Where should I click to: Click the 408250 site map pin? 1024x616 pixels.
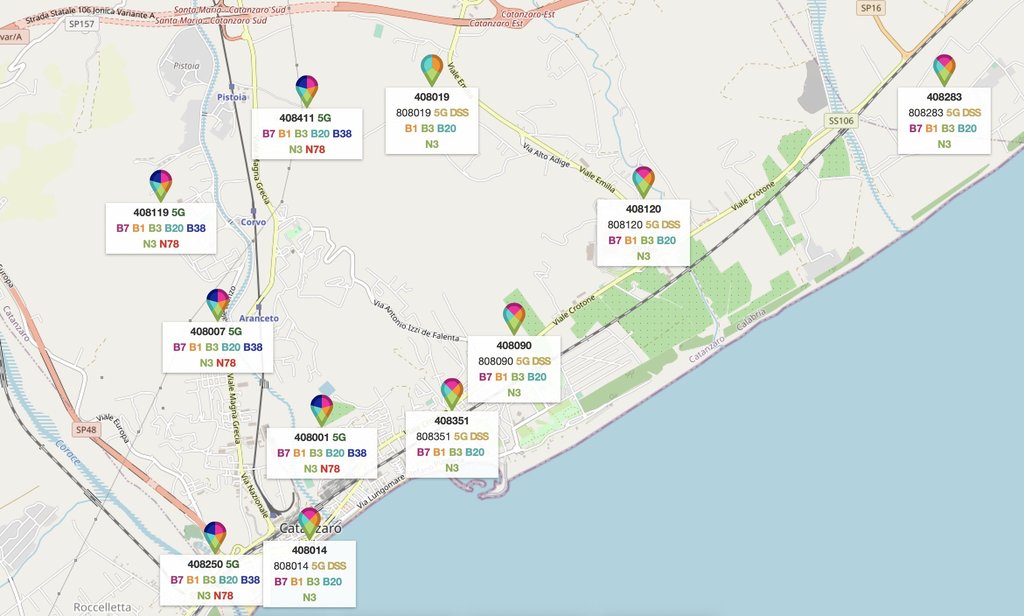(215, 536)
